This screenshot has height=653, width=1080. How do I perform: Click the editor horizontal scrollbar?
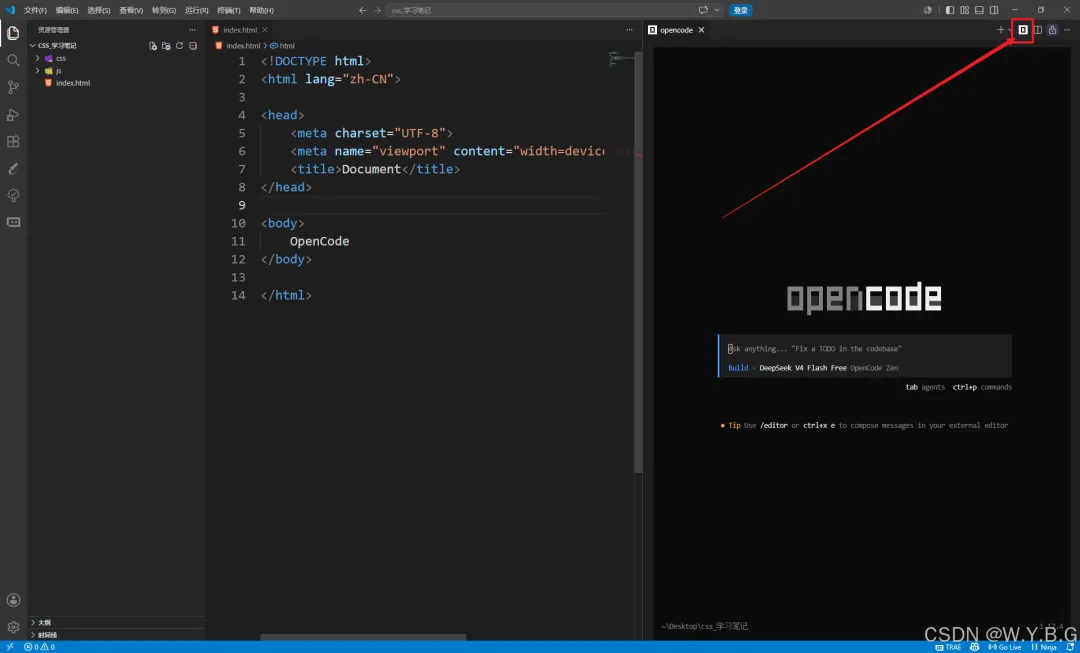(363, 638)
